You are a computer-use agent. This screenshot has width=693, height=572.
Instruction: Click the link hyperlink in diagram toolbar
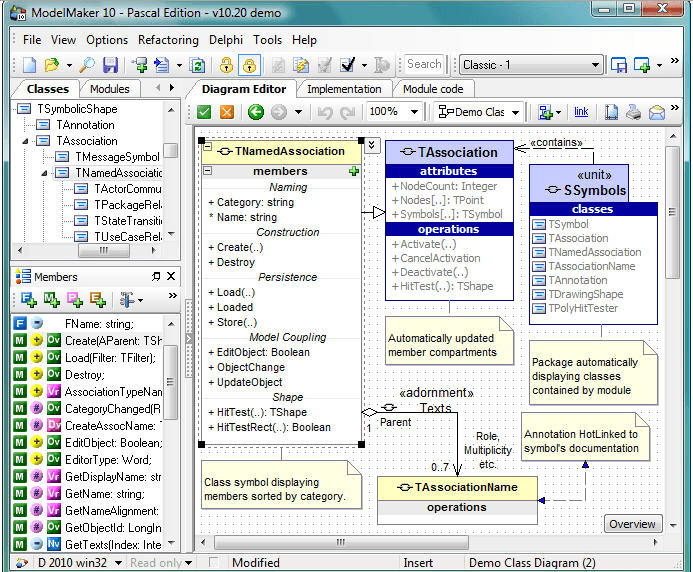pos(581,112)
